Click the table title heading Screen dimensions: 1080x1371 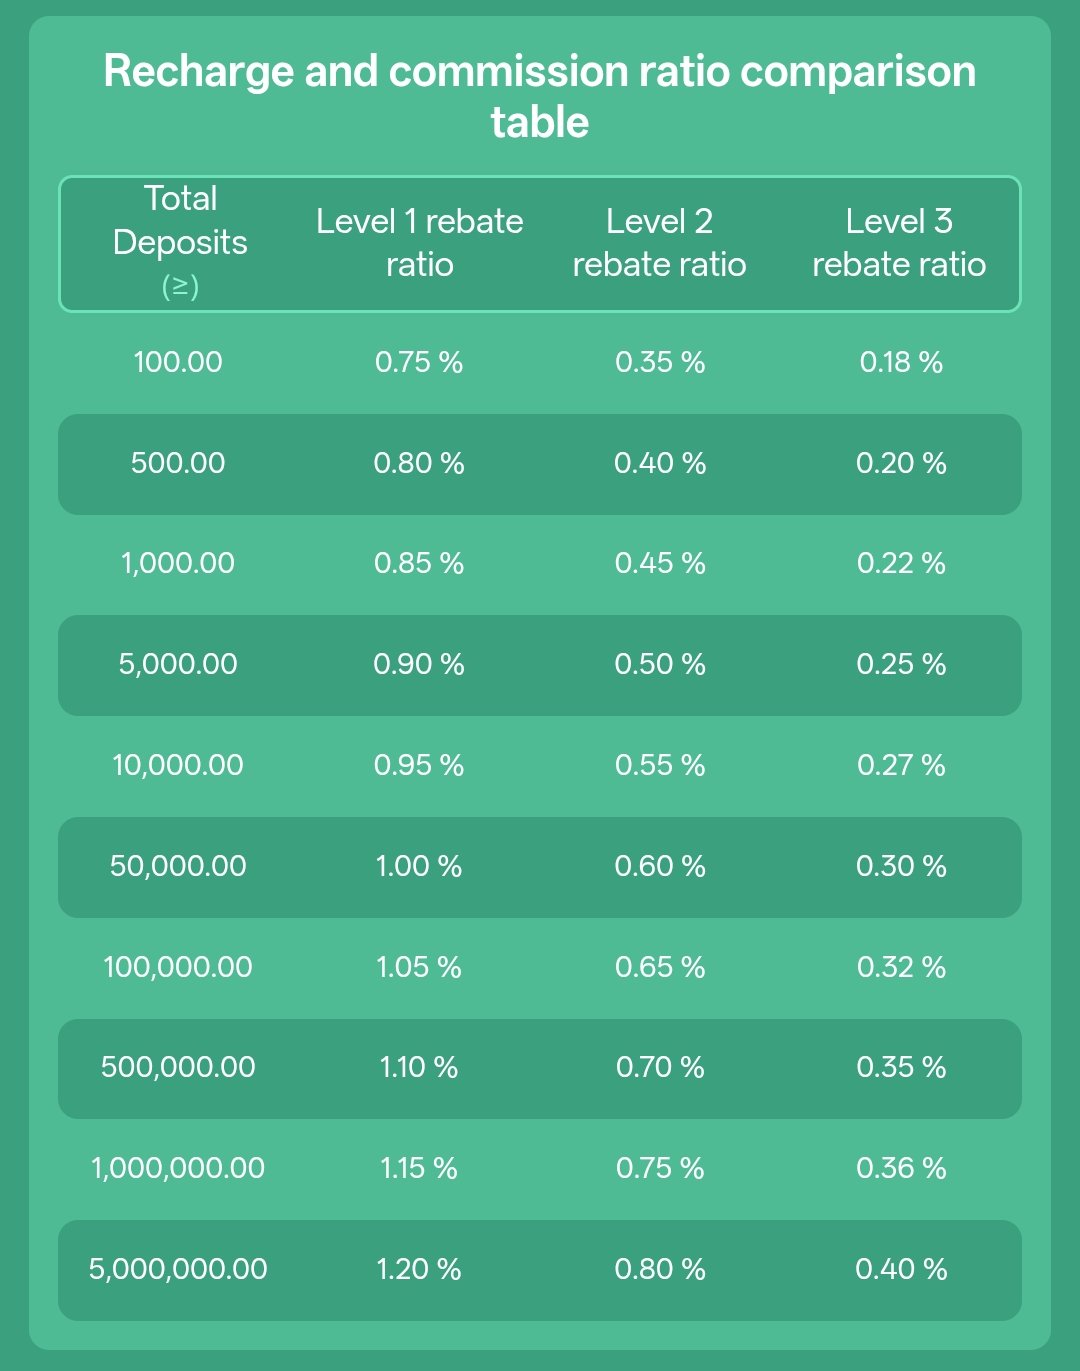[x=540, y=96]
